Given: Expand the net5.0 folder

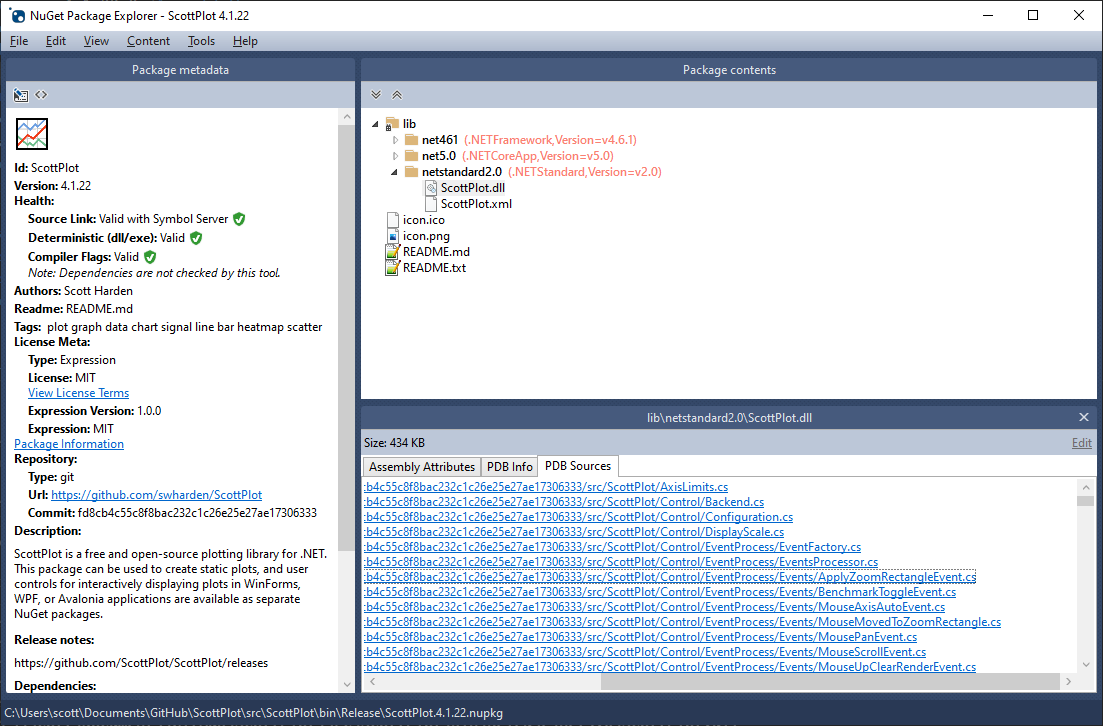Looking at the screenshot, I should [x=393, y=155].
